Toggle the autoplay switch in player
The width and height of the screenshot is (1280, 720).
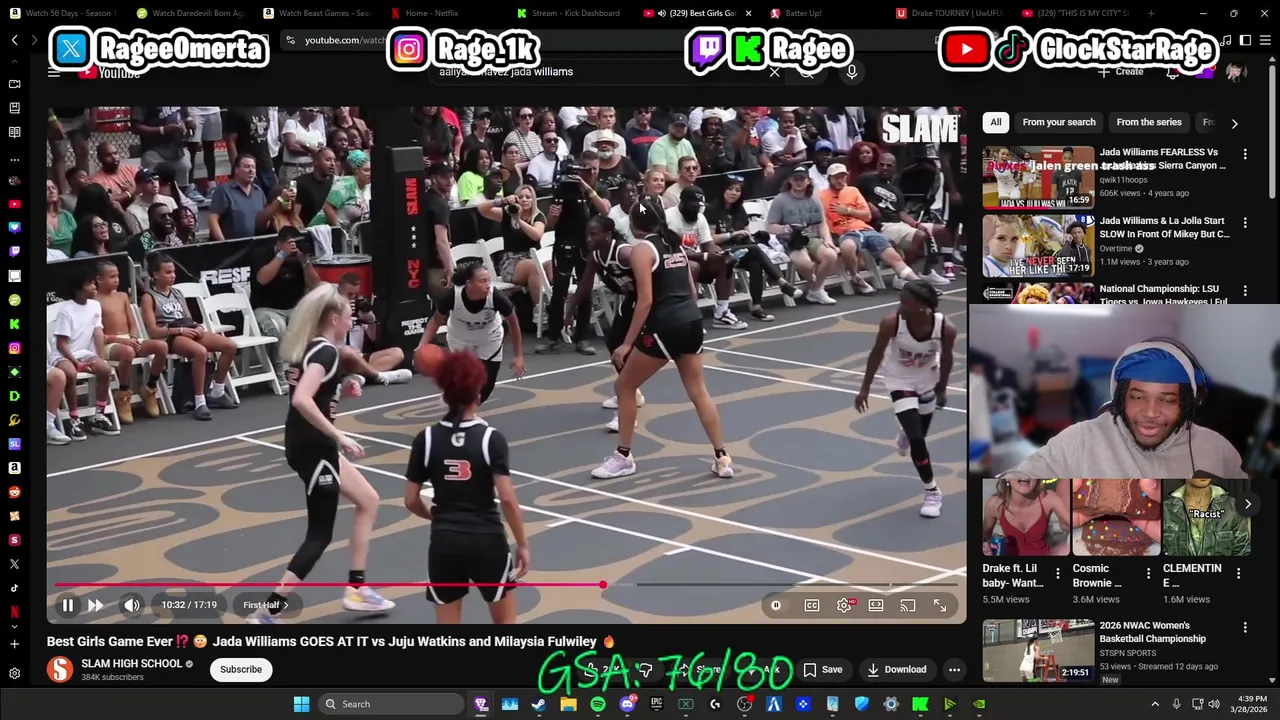point(776,605)
